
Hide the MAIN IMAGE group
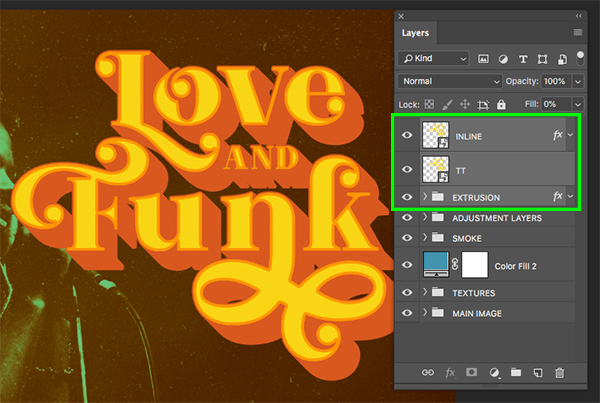(407, 313)
